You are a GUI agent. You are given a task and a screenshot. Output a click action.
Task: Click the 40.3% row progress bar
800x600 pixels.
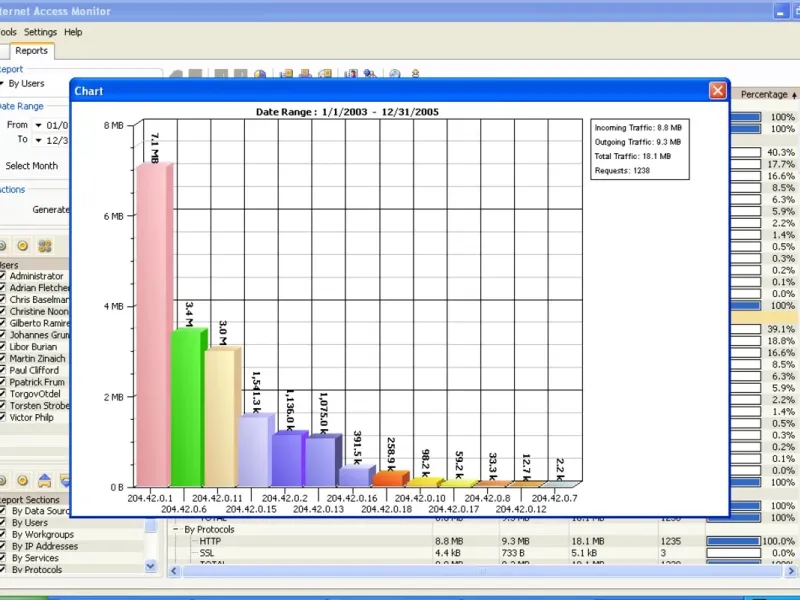(x=746, y=153)
